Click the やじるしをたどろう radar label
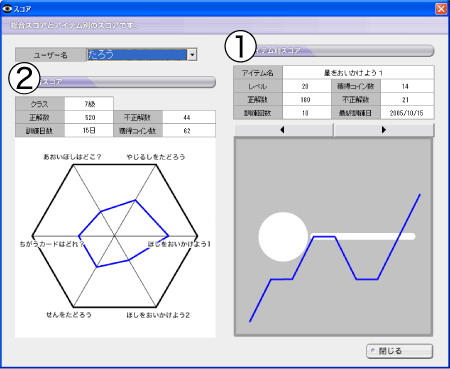The height and width of the screenshot is (369, 450). (x=156, y=157)
